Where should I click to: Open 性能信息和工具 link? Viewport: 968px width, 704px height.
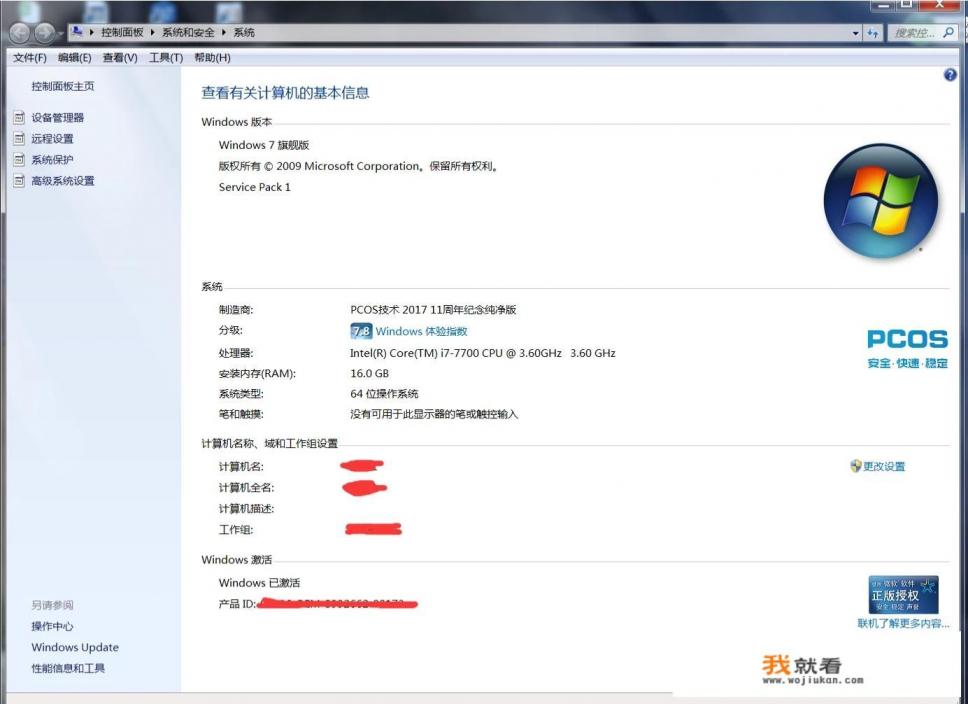pyautogui.click(x=69, y=668)
